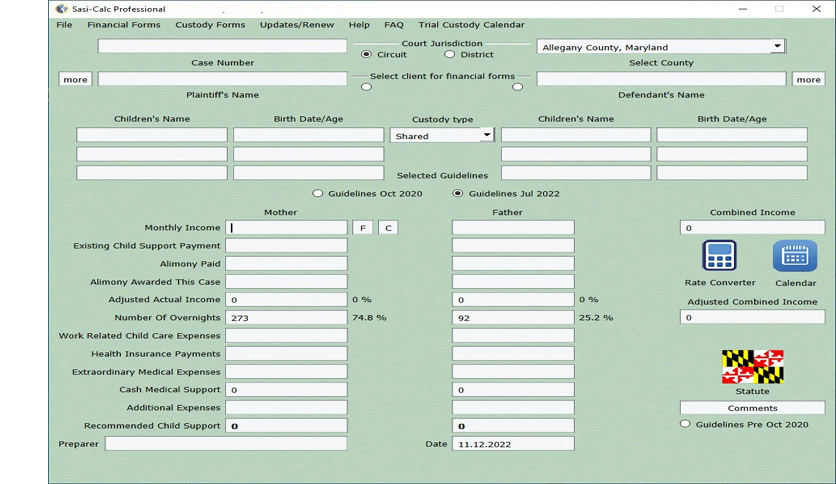The height and width of the screenshot is (484, 836).
Task: Click the Case Number field
Action: tap(222, 46)
